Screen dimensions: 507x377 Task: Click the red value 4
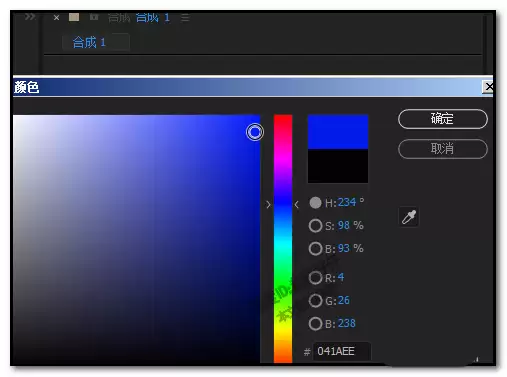point(341,277)
